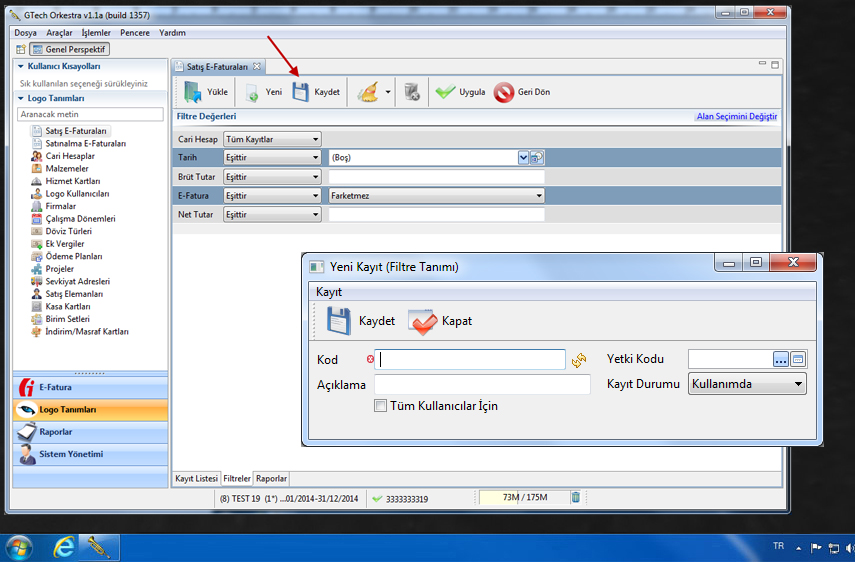Switch to Raporlar bottom tab

coord(271,478)
